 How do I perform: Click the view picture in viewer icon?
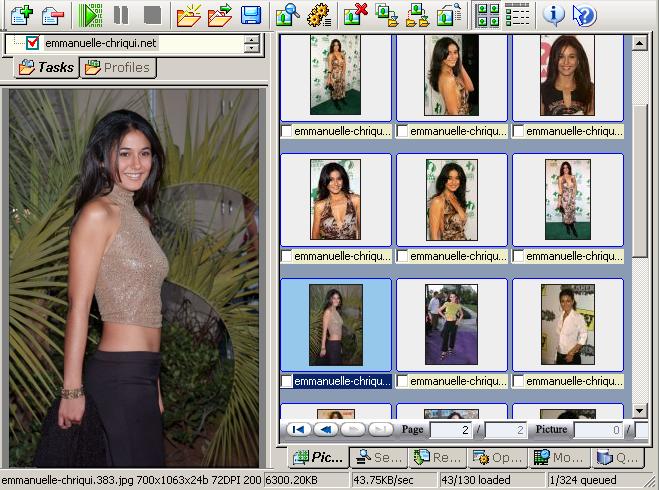coord(449,16)
